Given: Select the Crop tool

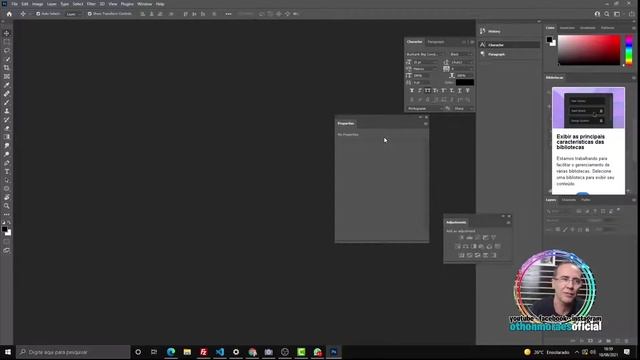Looking at the screenshot, I should tap(7, 68).
